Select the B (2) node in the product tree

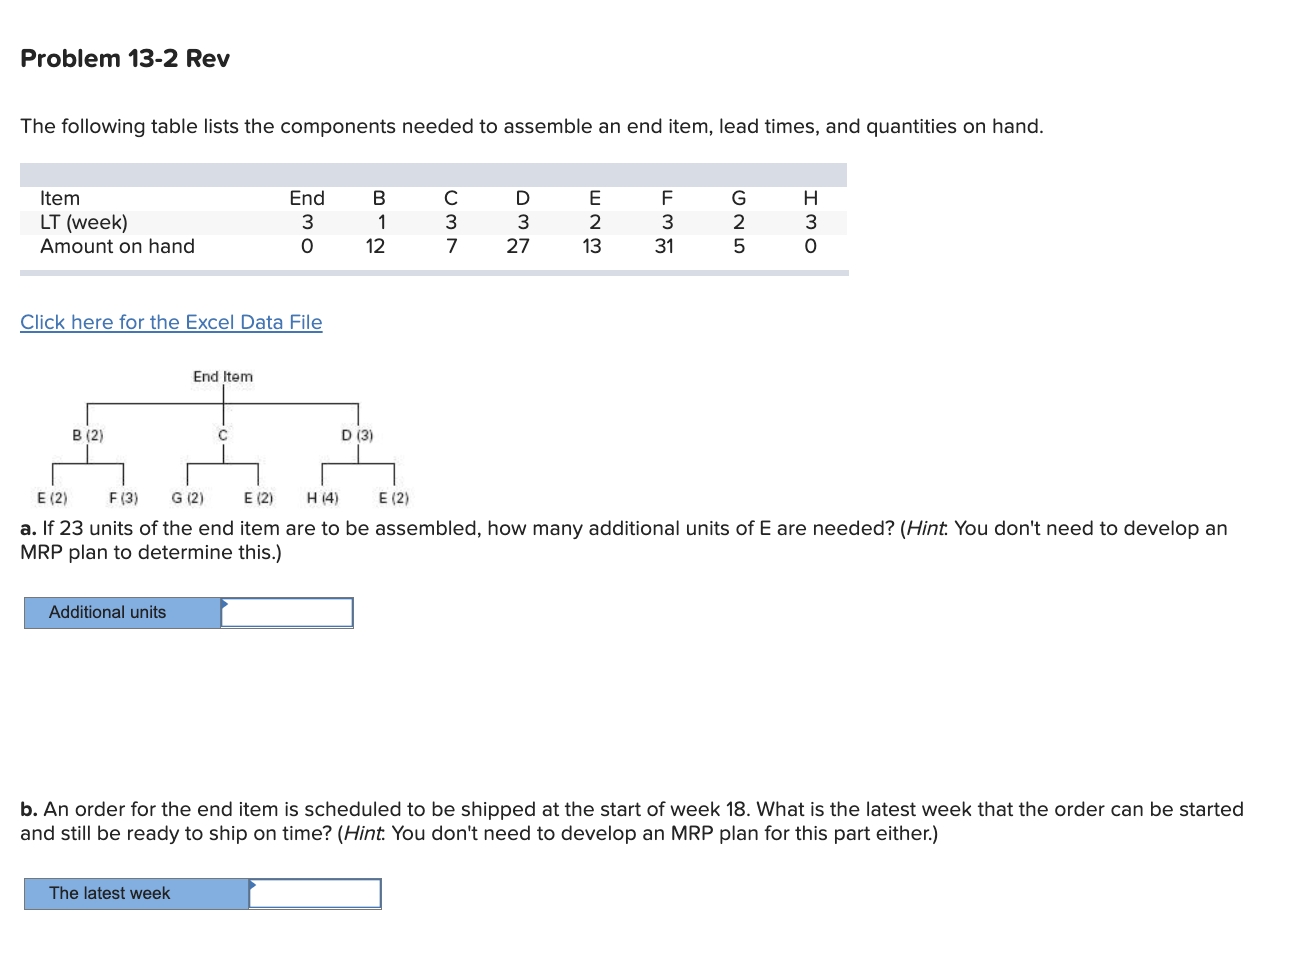[86, 435]
